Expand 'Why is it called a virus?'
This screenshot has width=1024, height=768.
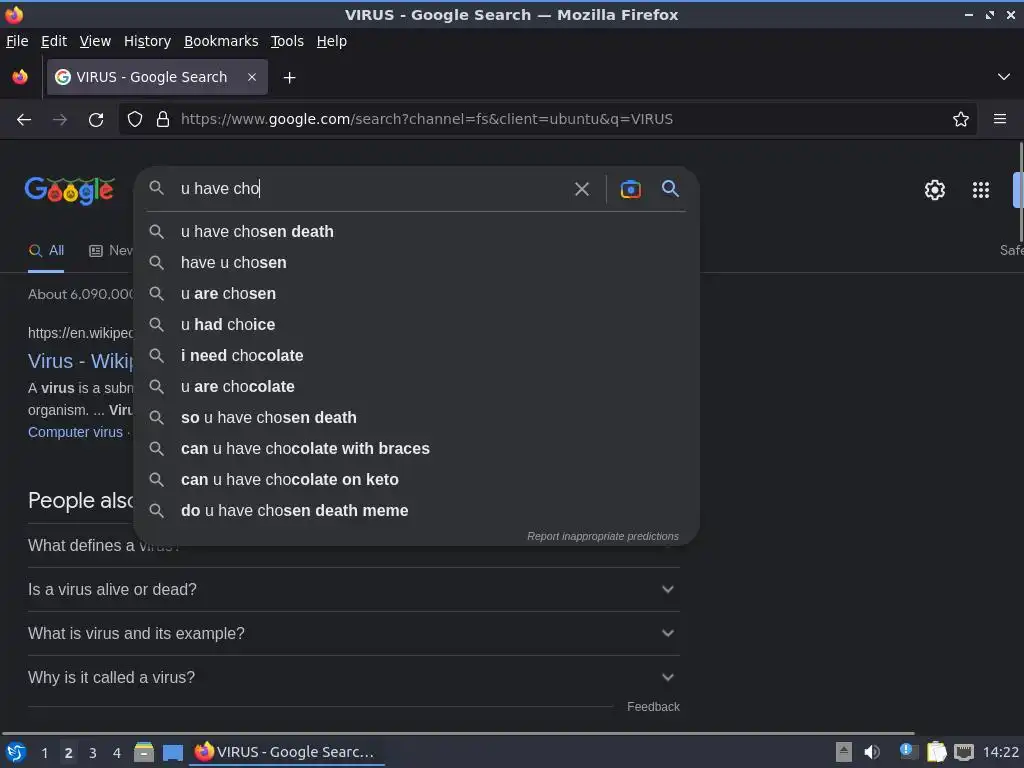pos(353,677)
